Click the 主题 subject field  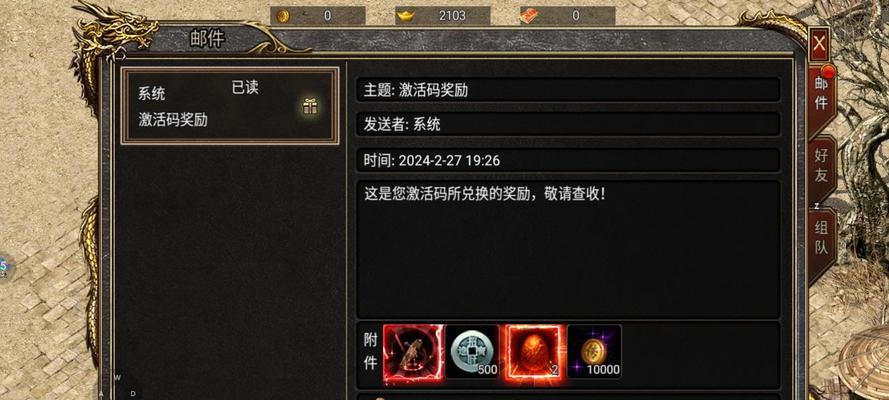568,90
